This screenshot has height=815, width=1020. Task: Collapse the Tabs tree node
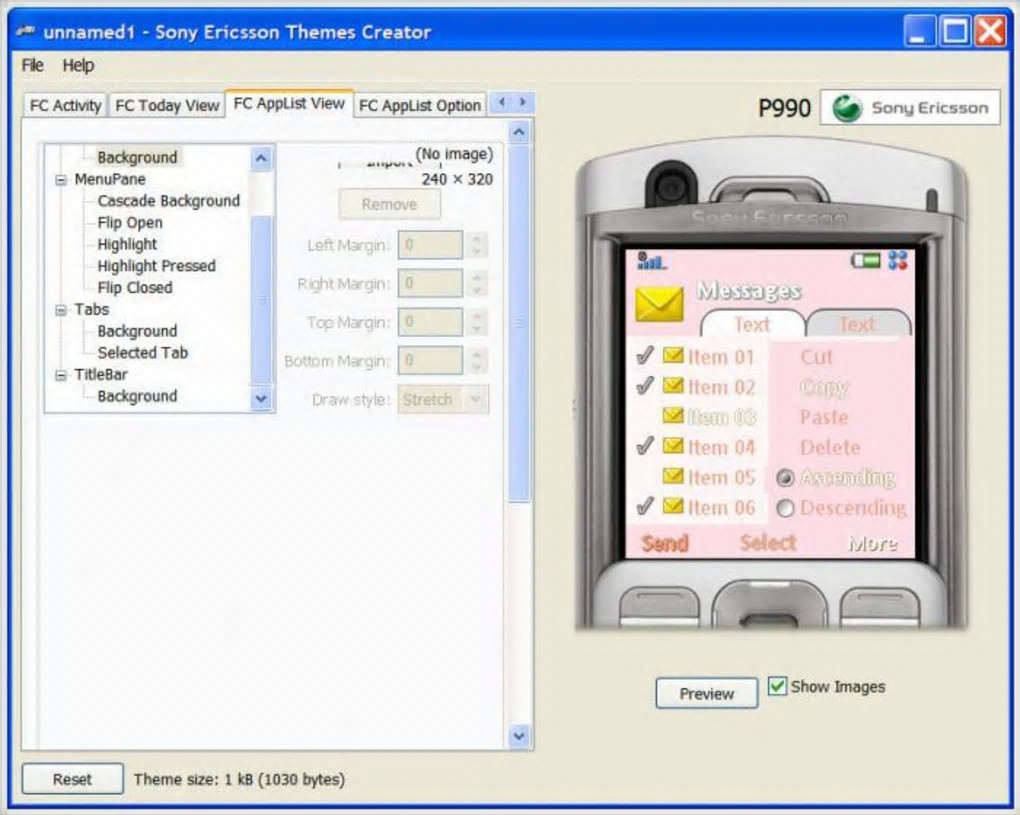pos(60,310)
